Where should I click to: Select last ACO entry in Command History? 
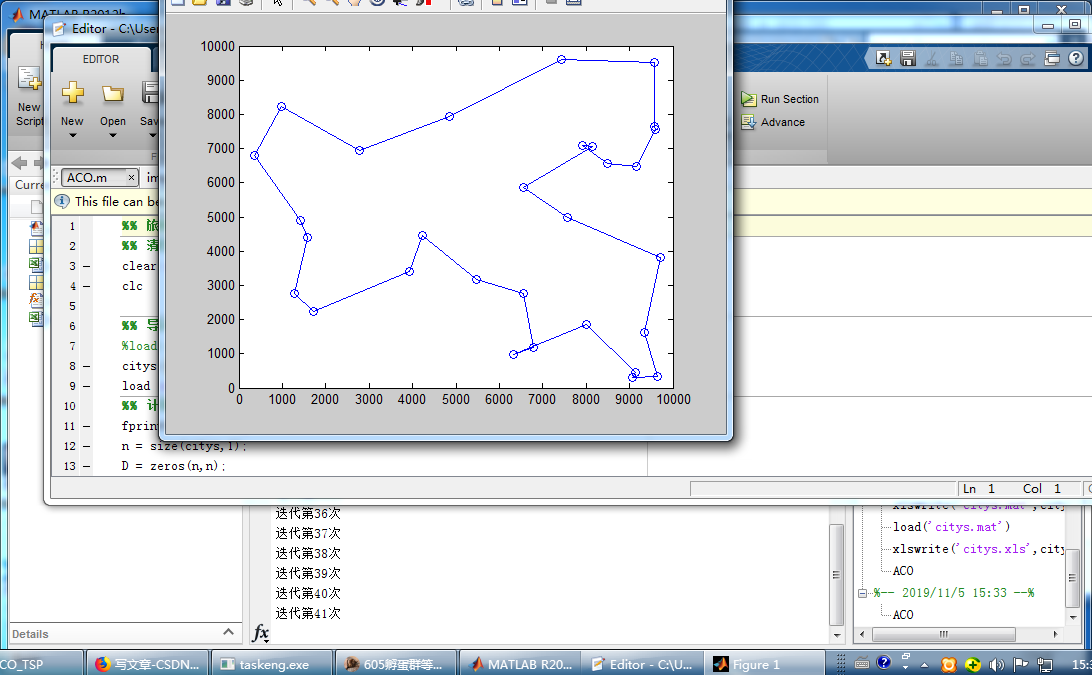tap(903, 614)
